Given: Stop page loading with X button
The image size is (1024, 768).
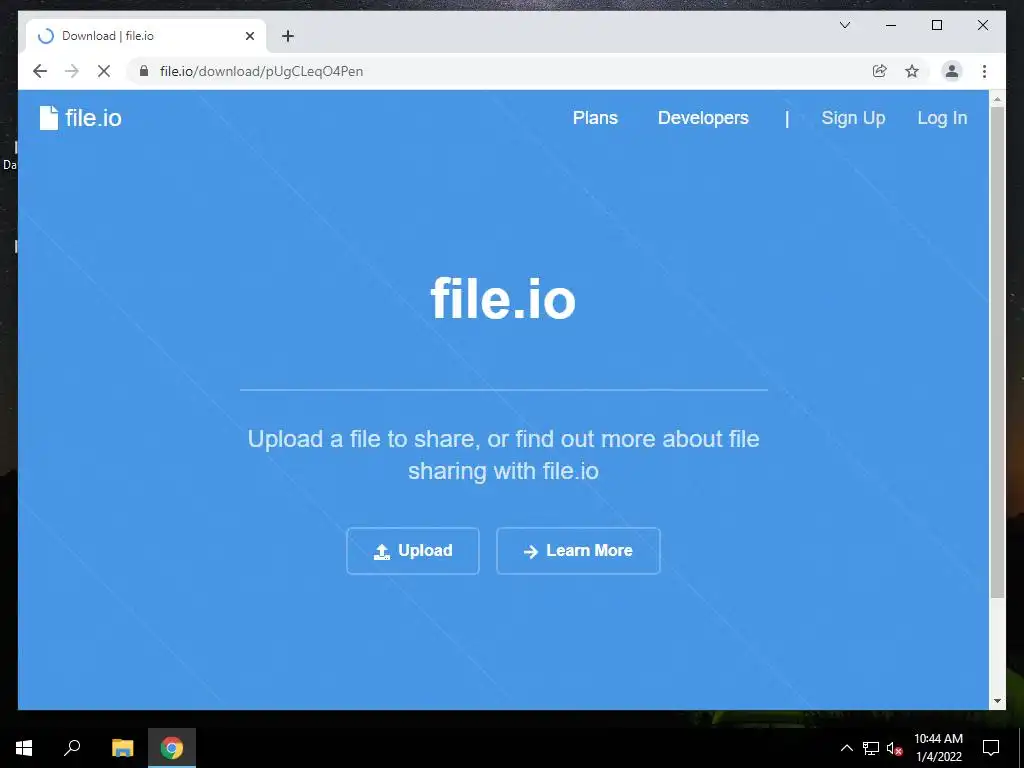Looking at the screenshot, I should coord(104,71).
